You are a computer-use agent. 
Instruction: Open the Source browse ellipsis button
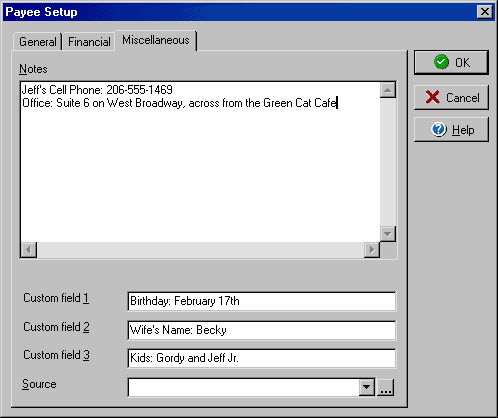tap(386, 387)
